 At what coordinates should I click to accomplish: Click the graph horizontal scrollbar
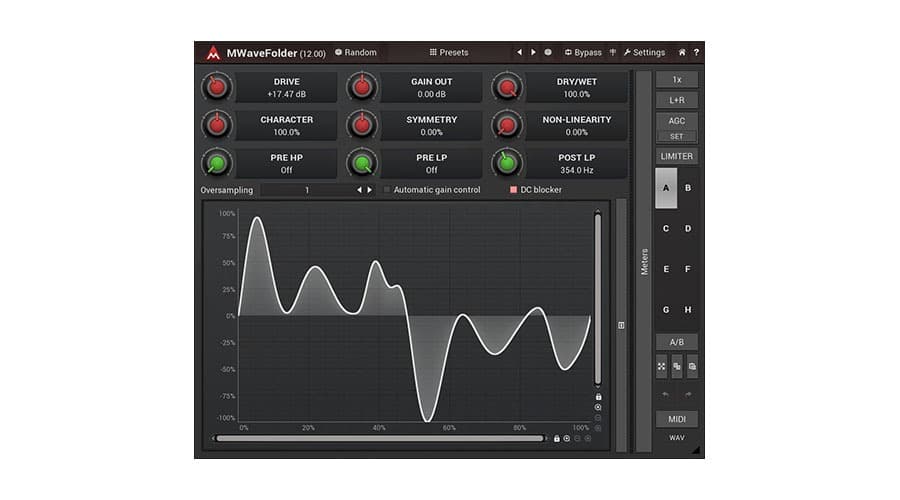click(x=379, y=439)
